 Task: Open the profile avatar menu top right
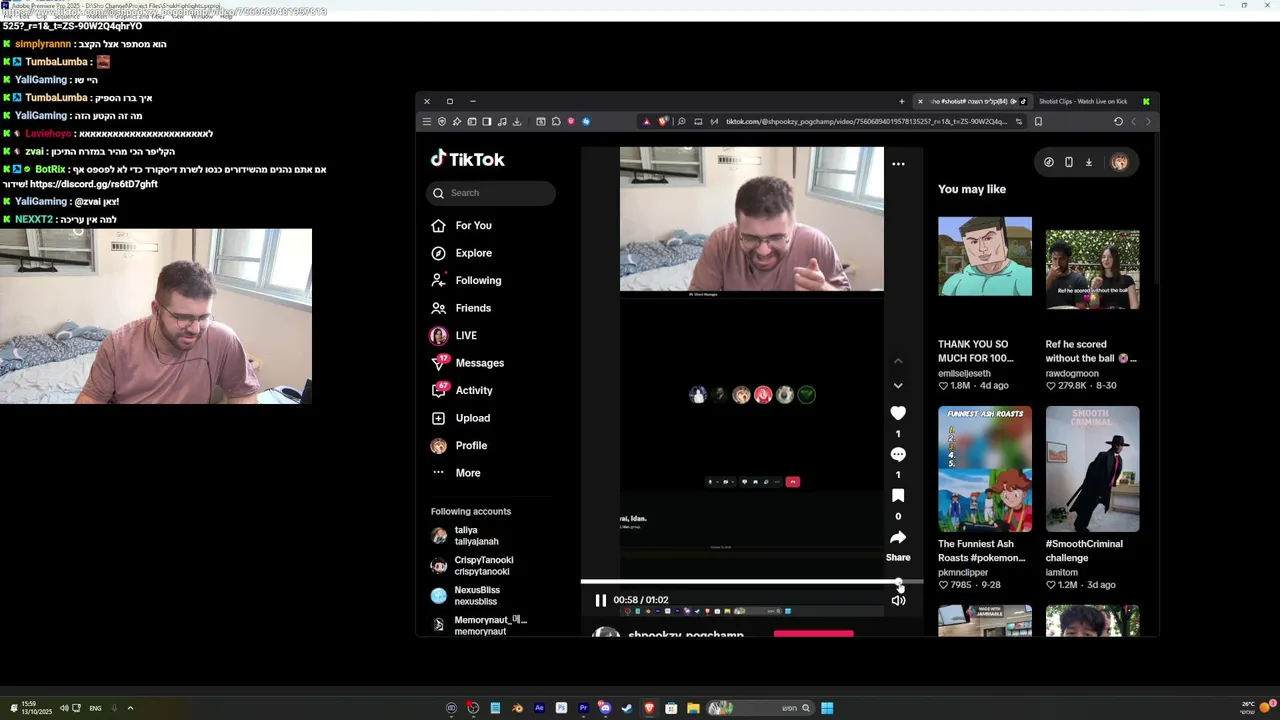click(1119, 162)
